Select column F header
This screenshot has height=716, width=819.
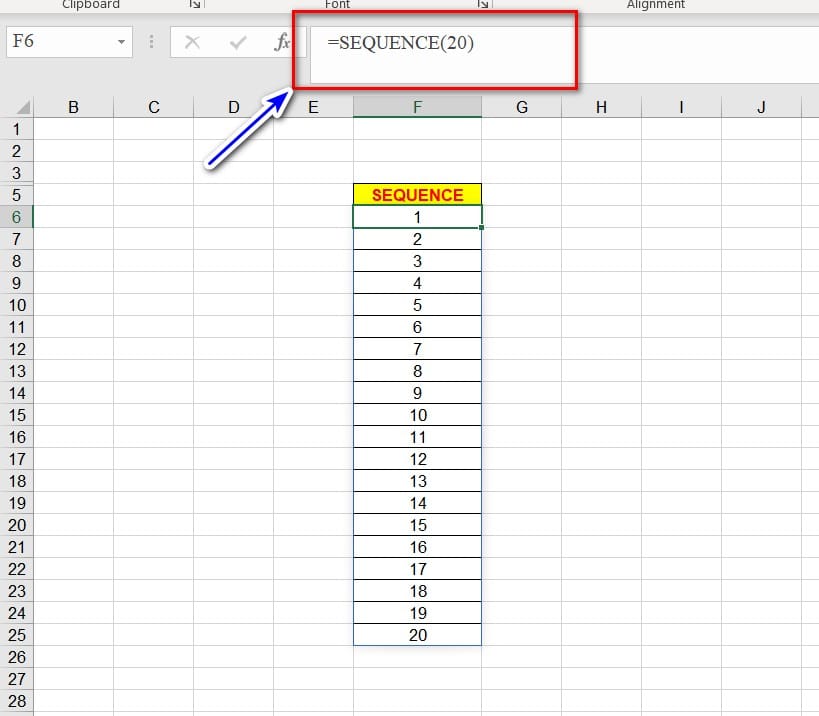tap(417, 108)
